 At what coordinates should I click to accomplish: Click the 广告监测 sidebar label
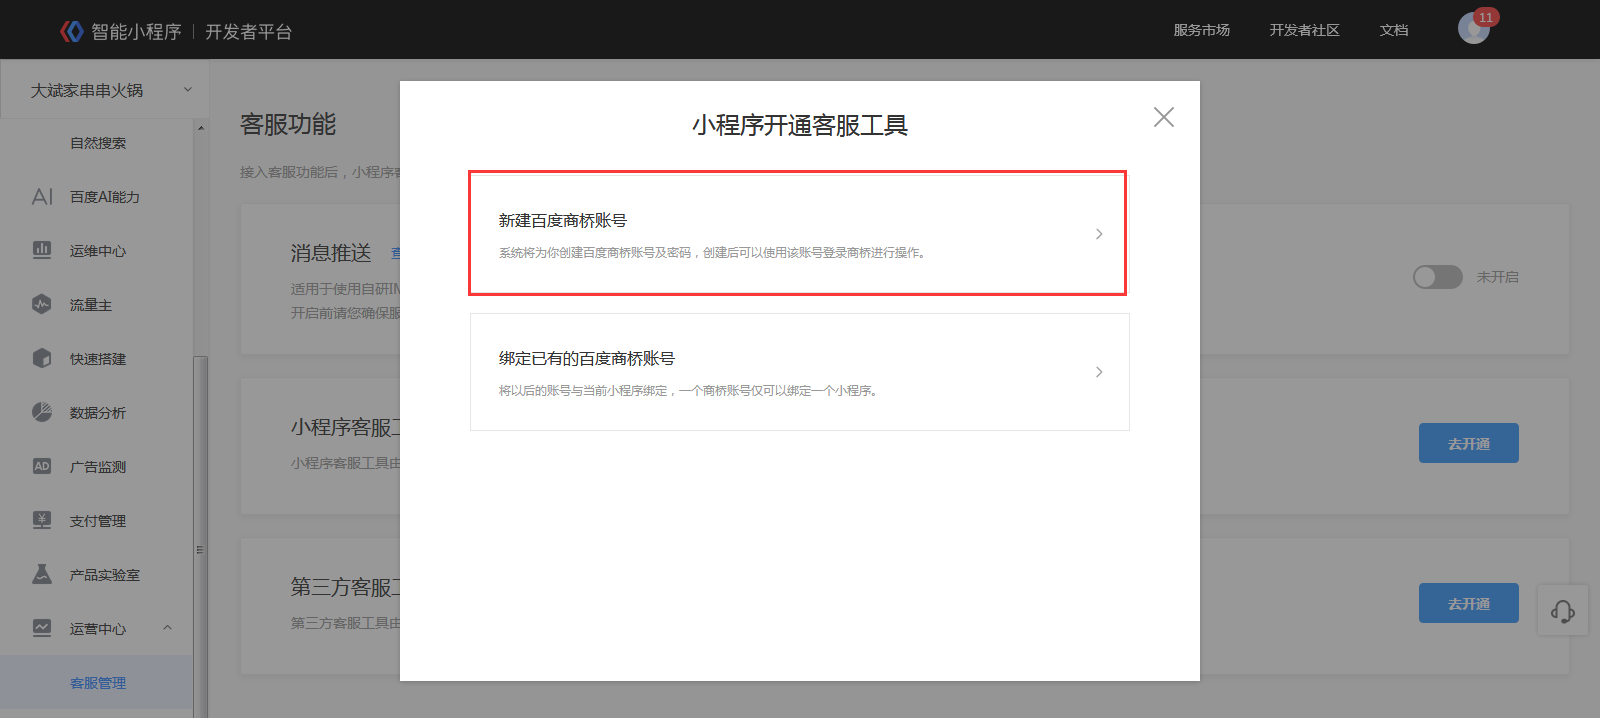coord(98,467)
